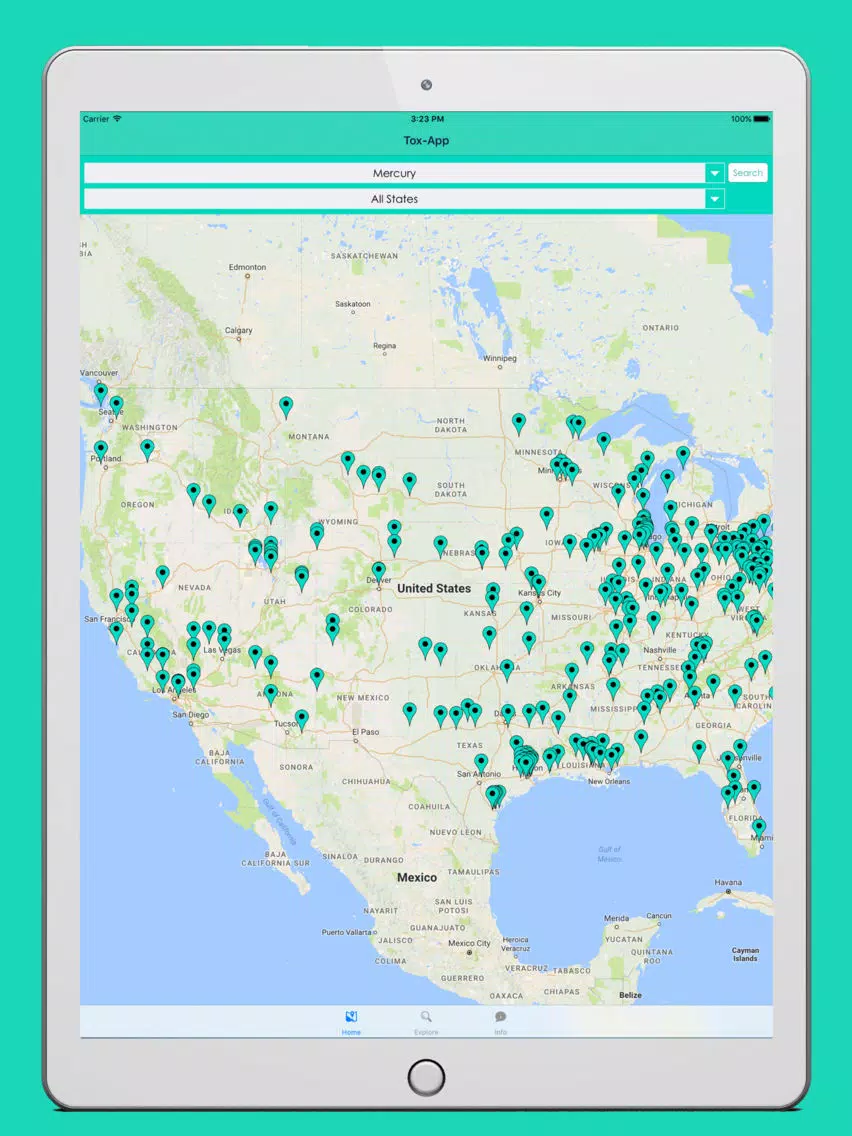
Task: Select the Baja California Sur label
Action: (275, 859)
